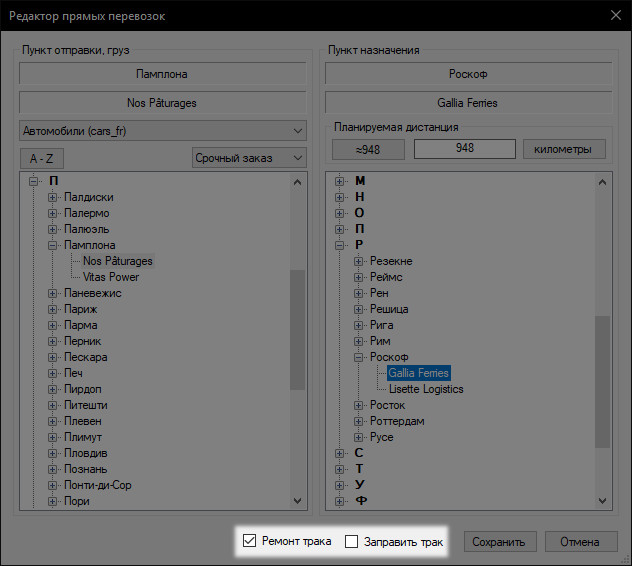Screen dimensions: 632x566
Task: Collapse the "Роскоф" destination node
Action: pos(359,357)
